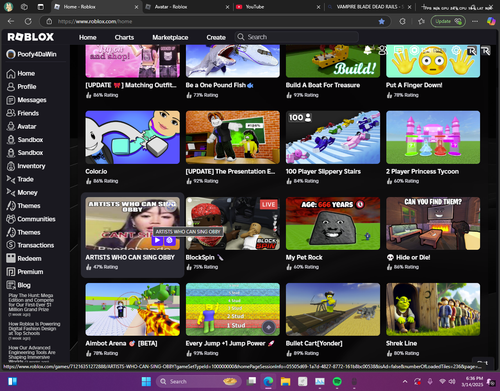Image resolution: width=500 pixels, height=391 pixels.
Task: Click the Edge Update button
Action: [x=448, y=21]
